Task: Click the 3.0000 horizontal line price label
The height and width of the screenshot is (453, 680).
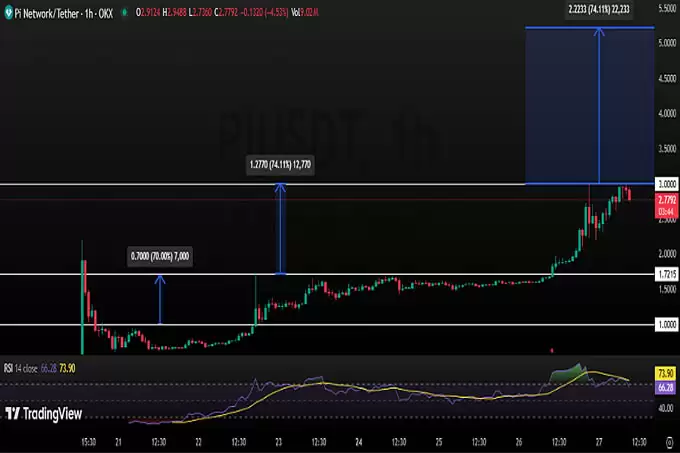Action: pos(666,185)
